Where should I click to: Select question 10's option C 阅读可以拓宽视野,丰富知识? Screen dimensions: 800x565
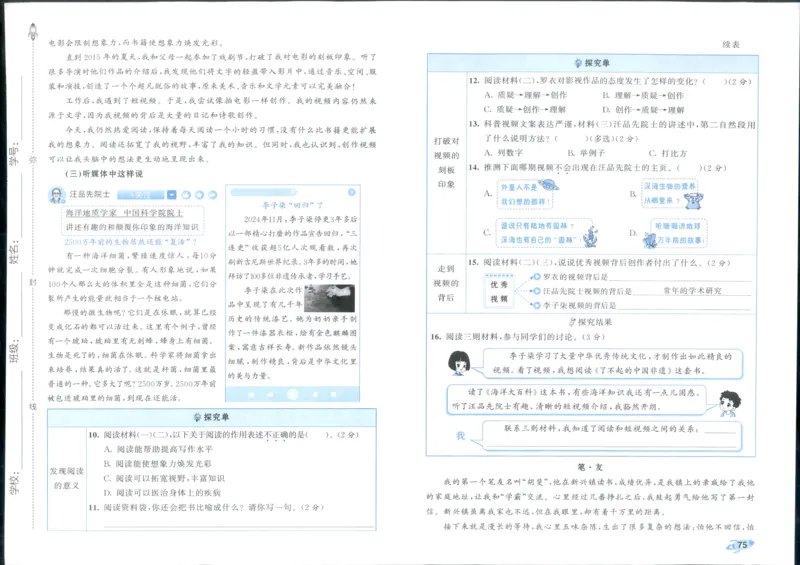click(164, 478)
